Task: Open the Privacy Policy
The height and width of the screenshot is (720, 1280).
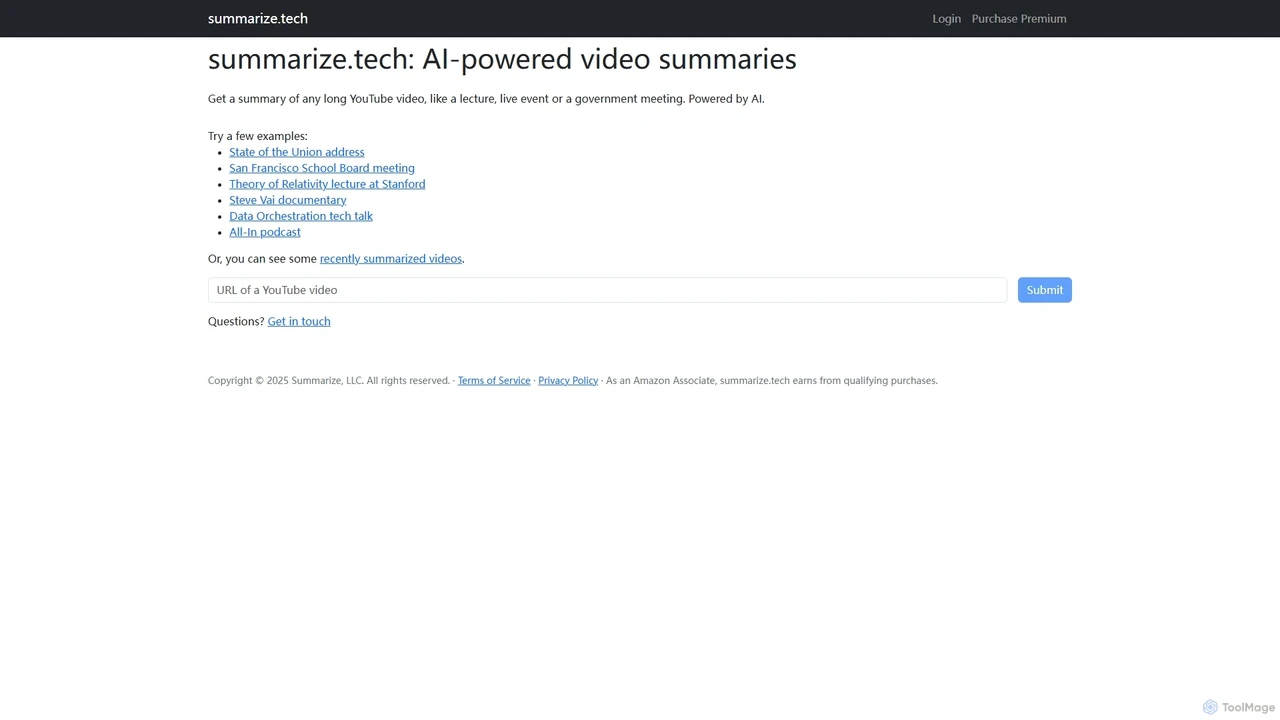Action: click(x=568, y=380)
